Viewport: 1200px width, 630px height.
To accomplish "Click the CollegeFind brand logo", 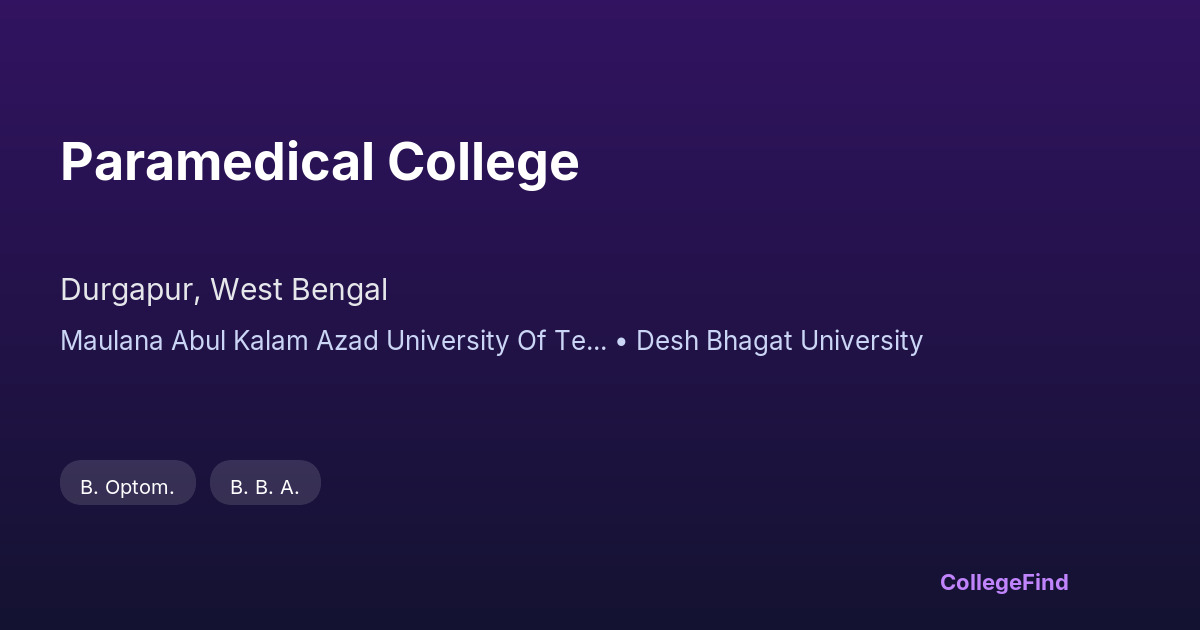I will click(1004, 582).
